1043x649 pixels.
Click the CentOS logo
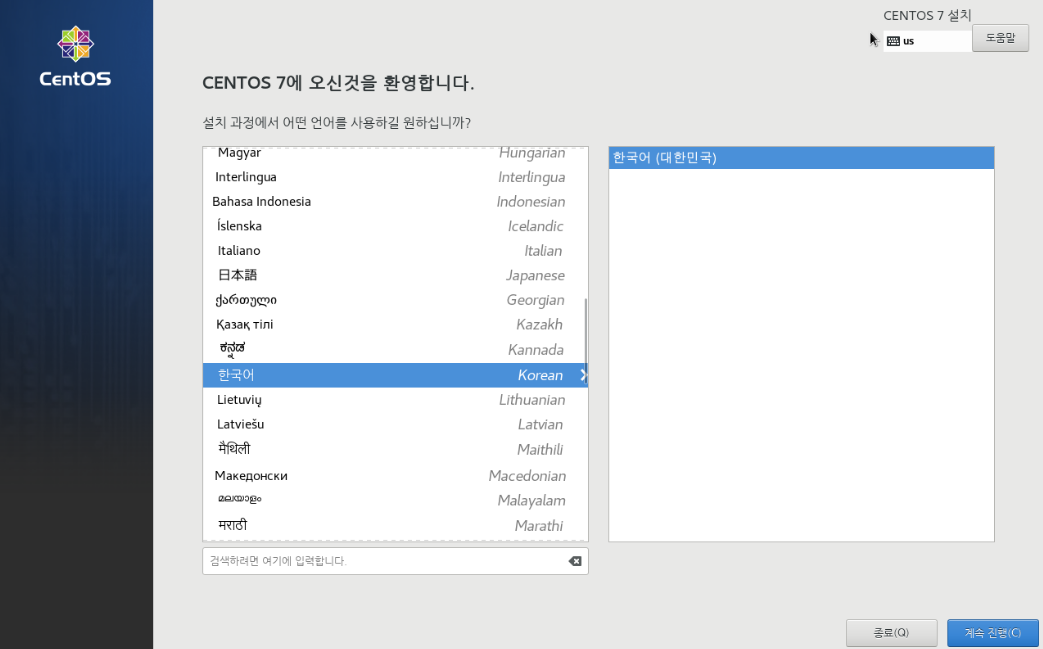coord(75,57)
